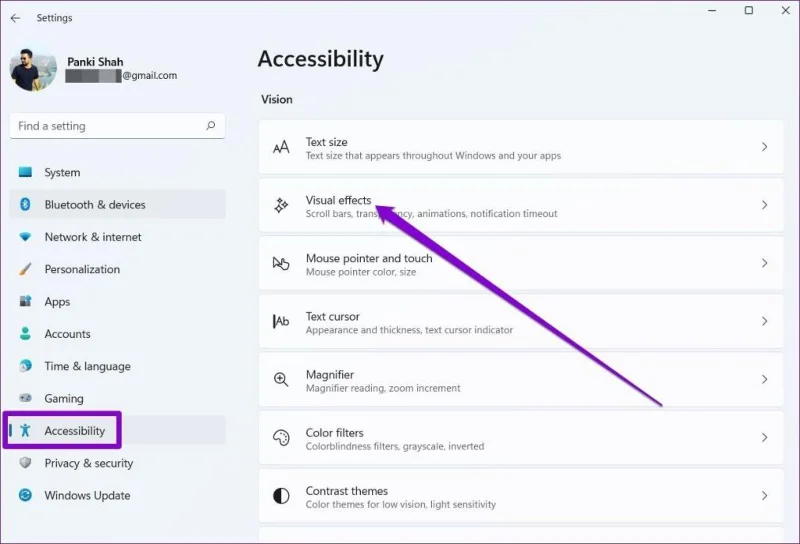Screen dimensions: 800x544
Task: Go to Bluetooth & devices
Action: (x=117, y=204)
